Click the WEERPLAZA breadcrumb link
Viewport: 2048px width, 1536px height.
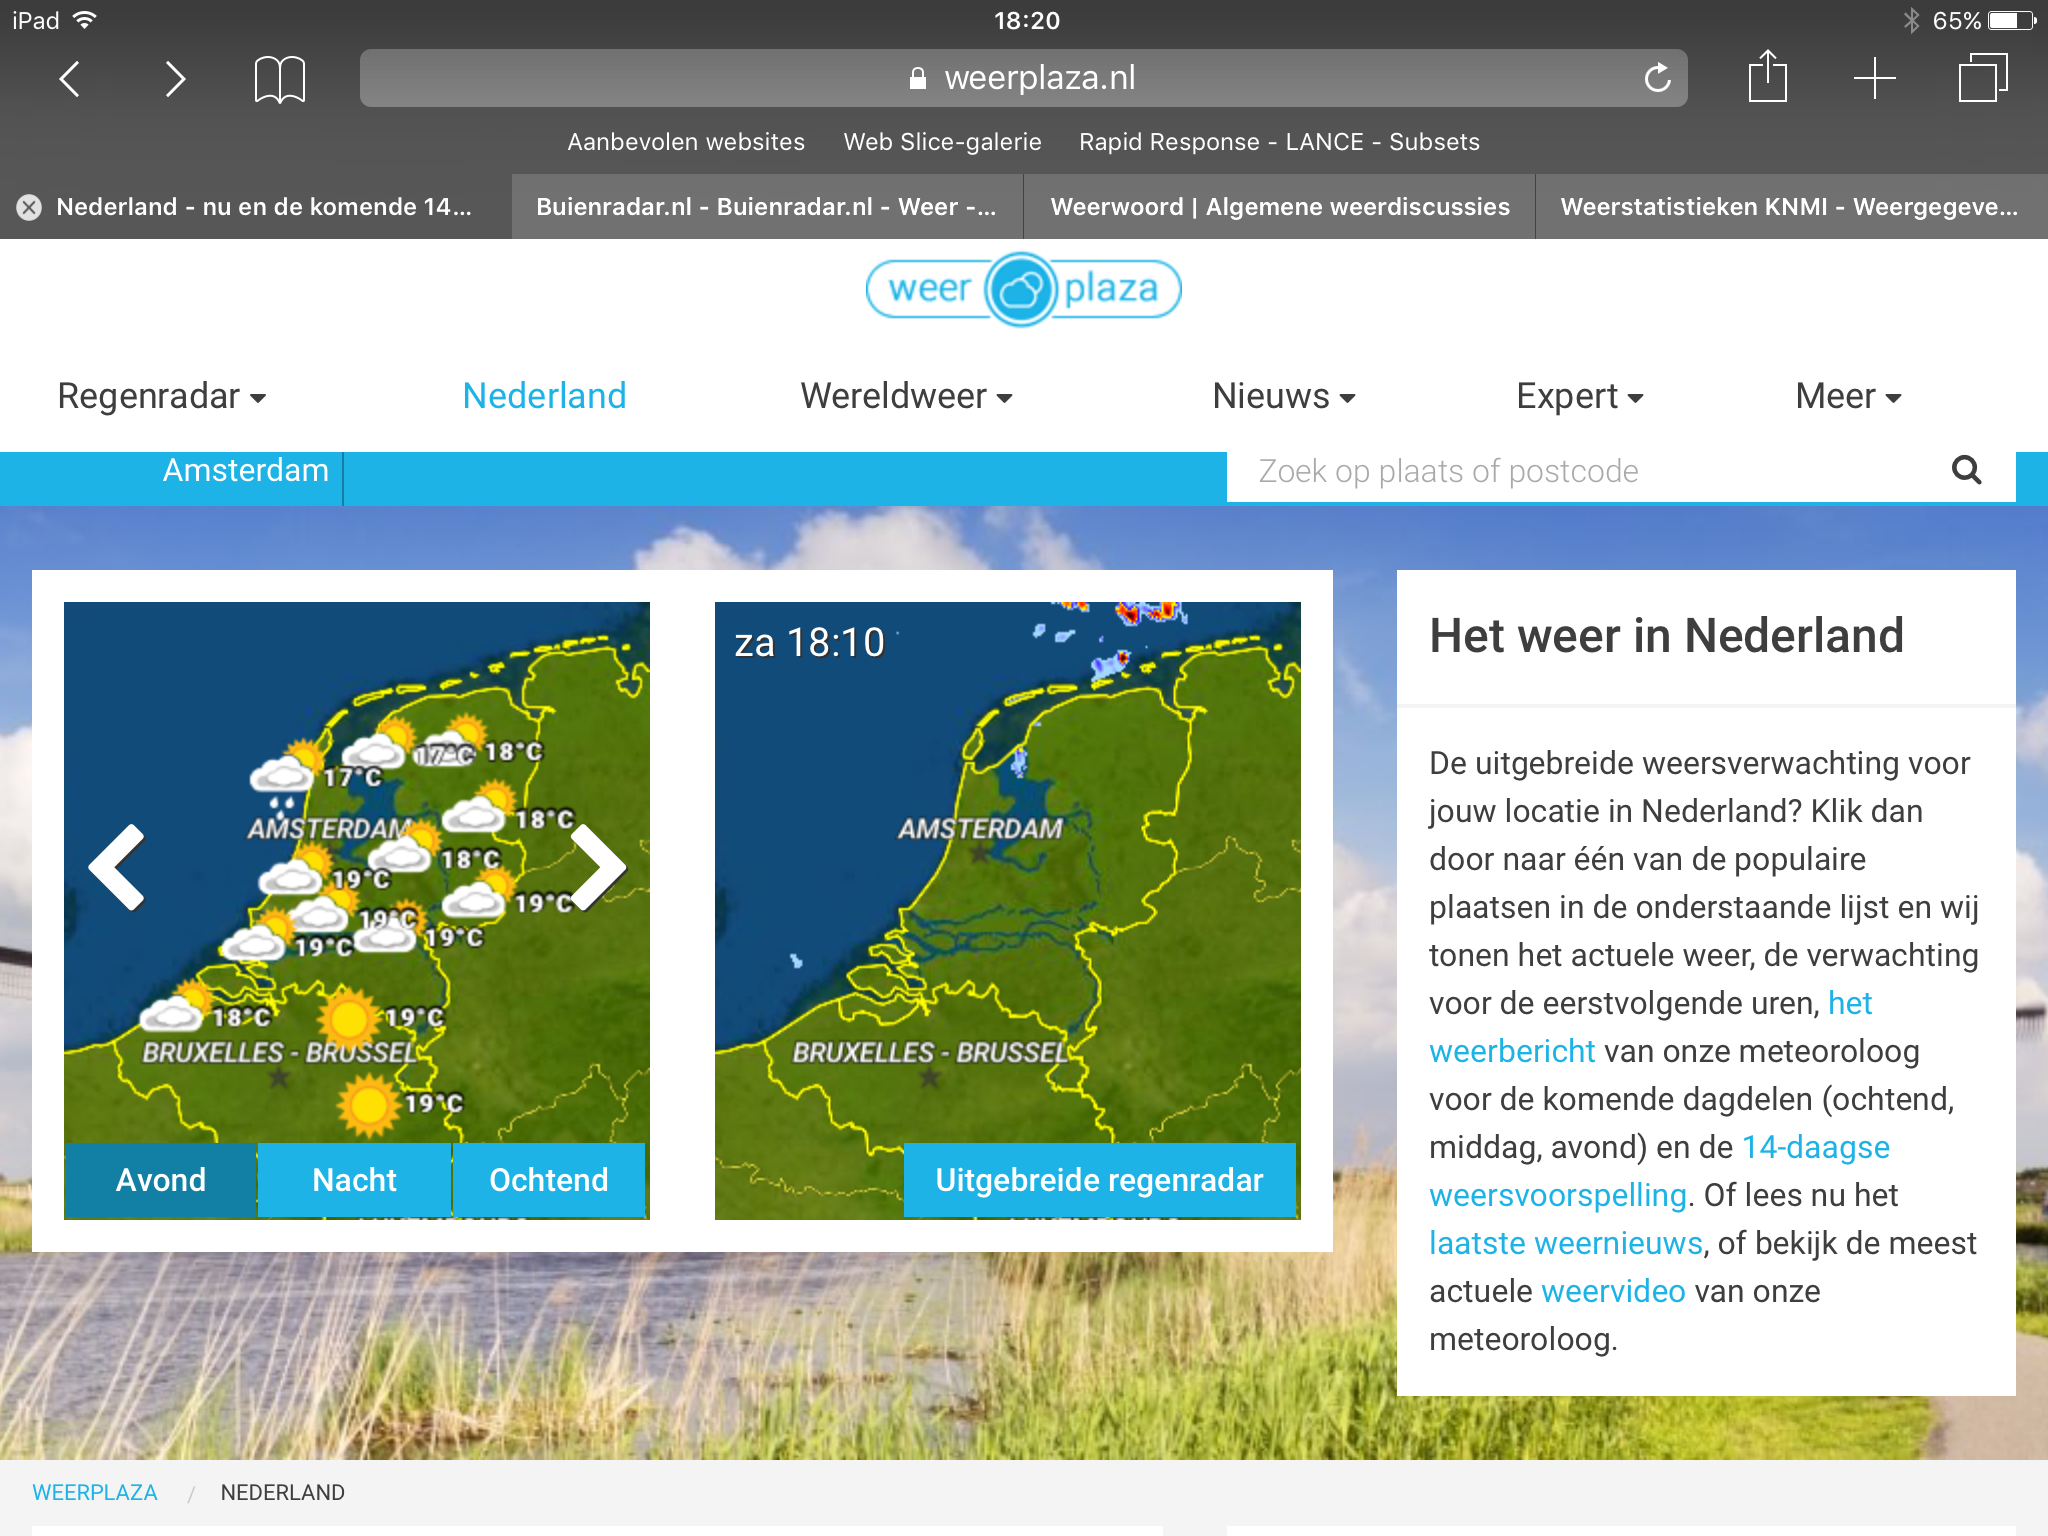point(95,1492)
